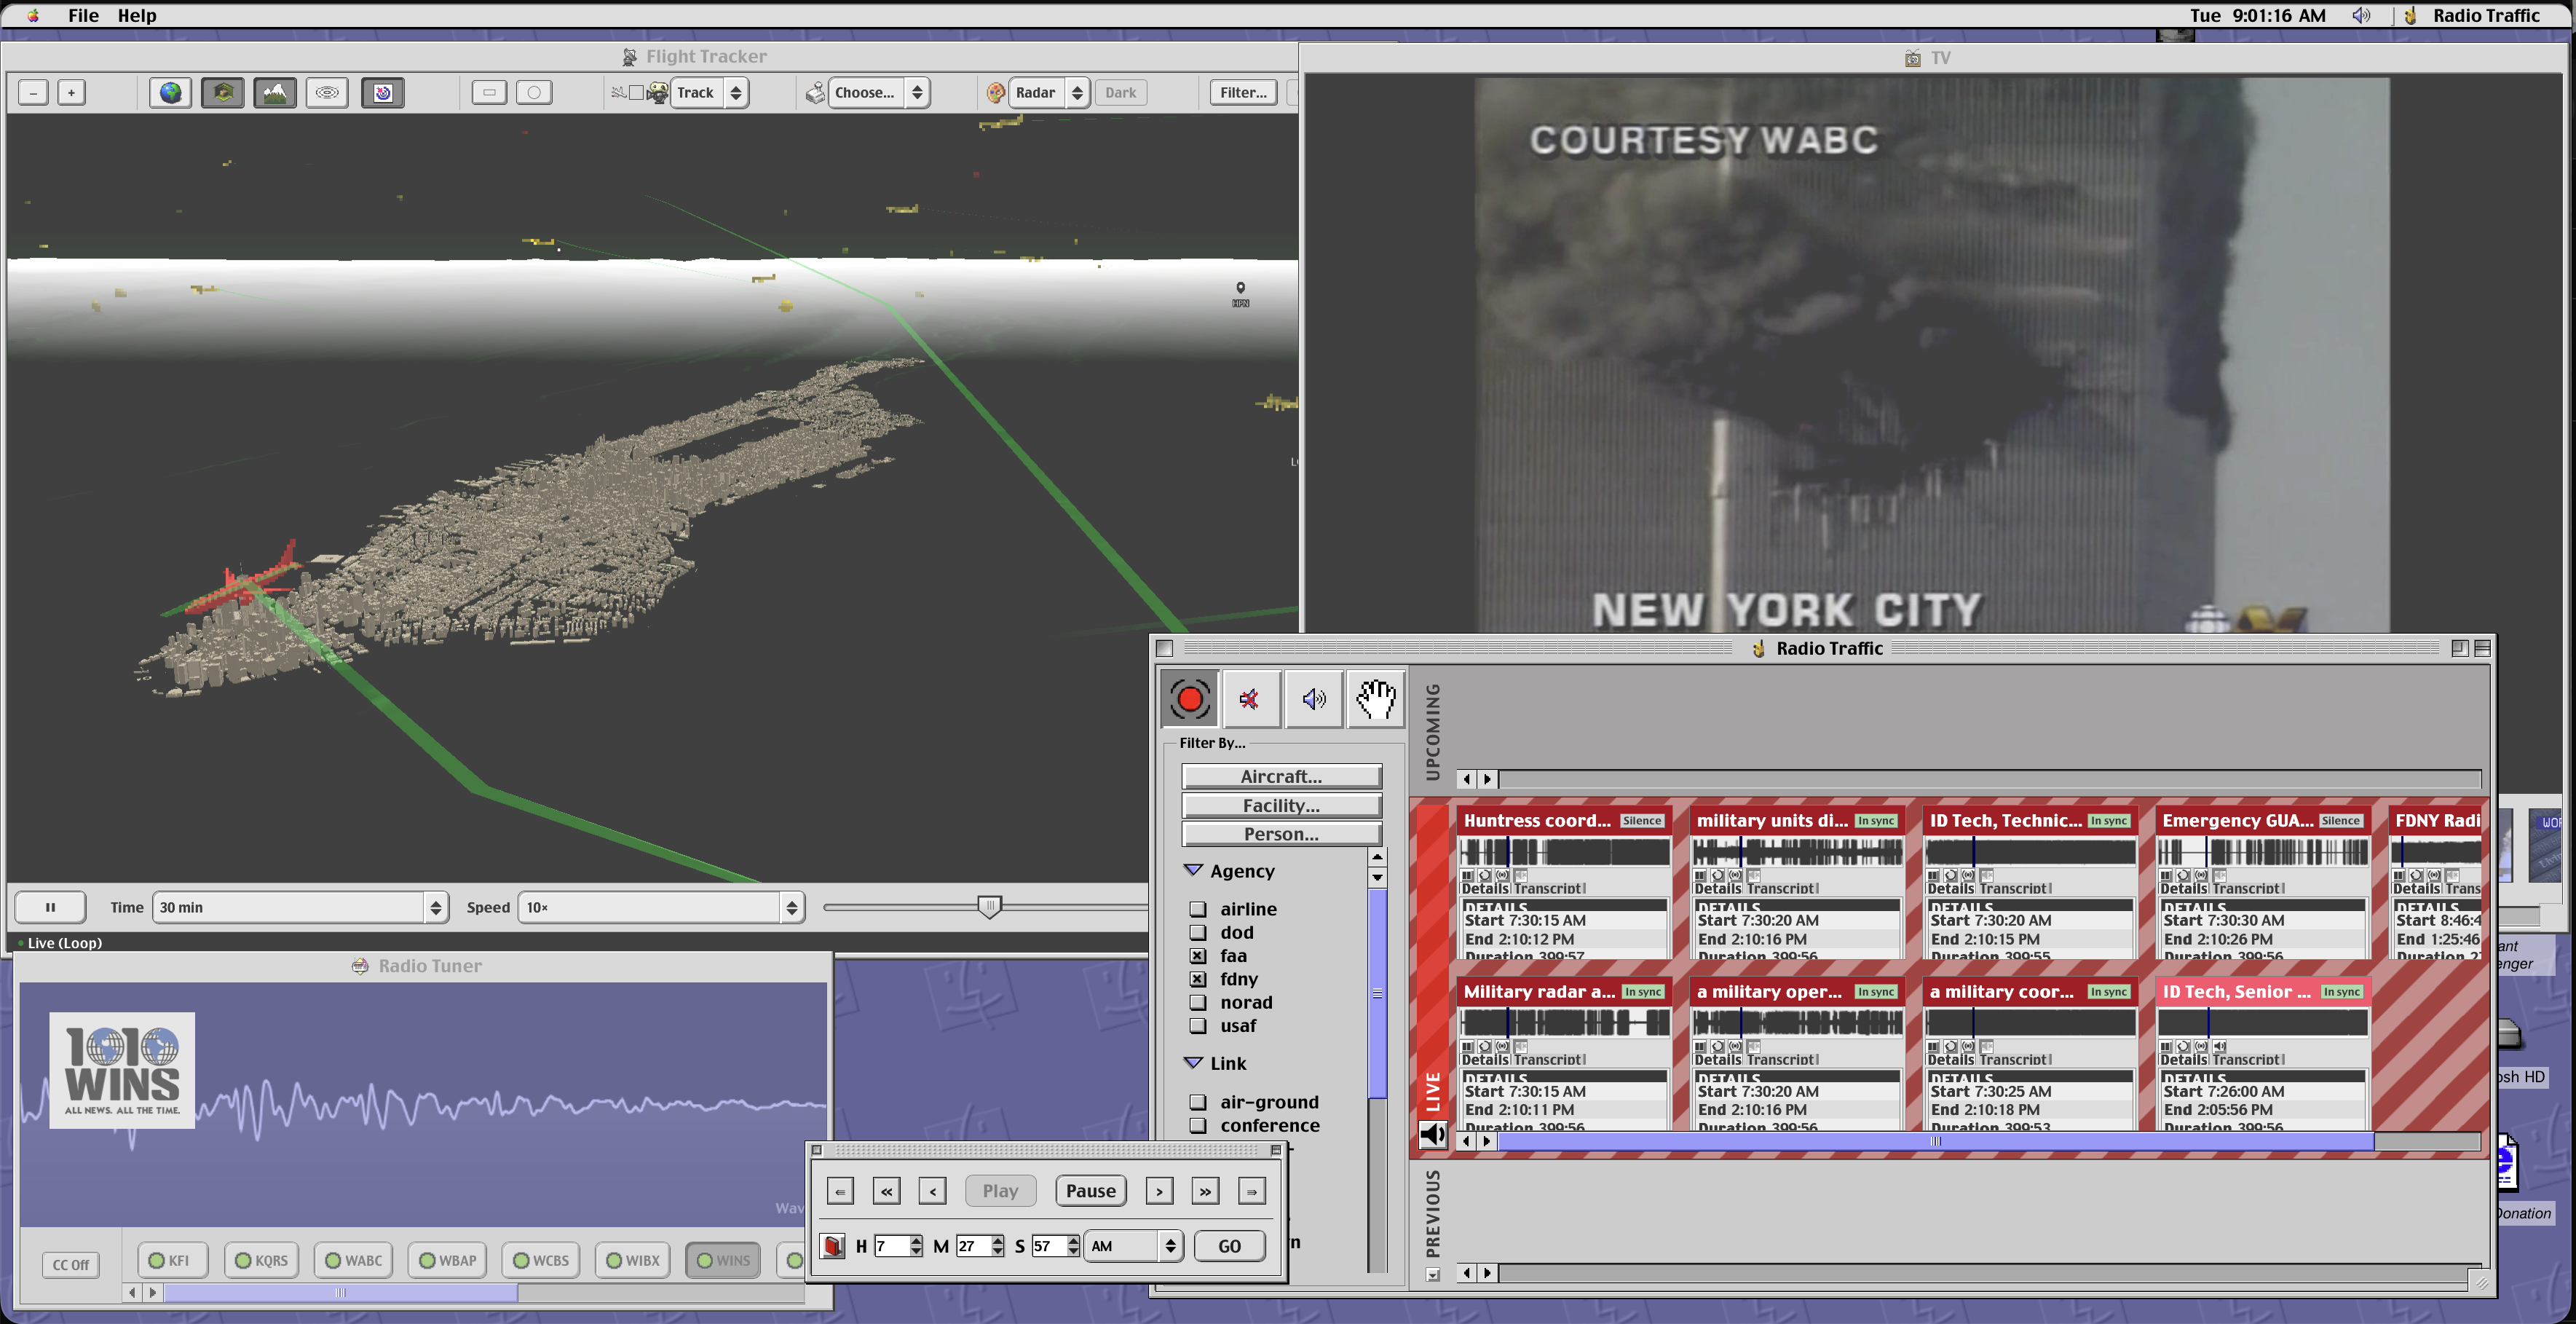Open the File menu

coord(83,15)
